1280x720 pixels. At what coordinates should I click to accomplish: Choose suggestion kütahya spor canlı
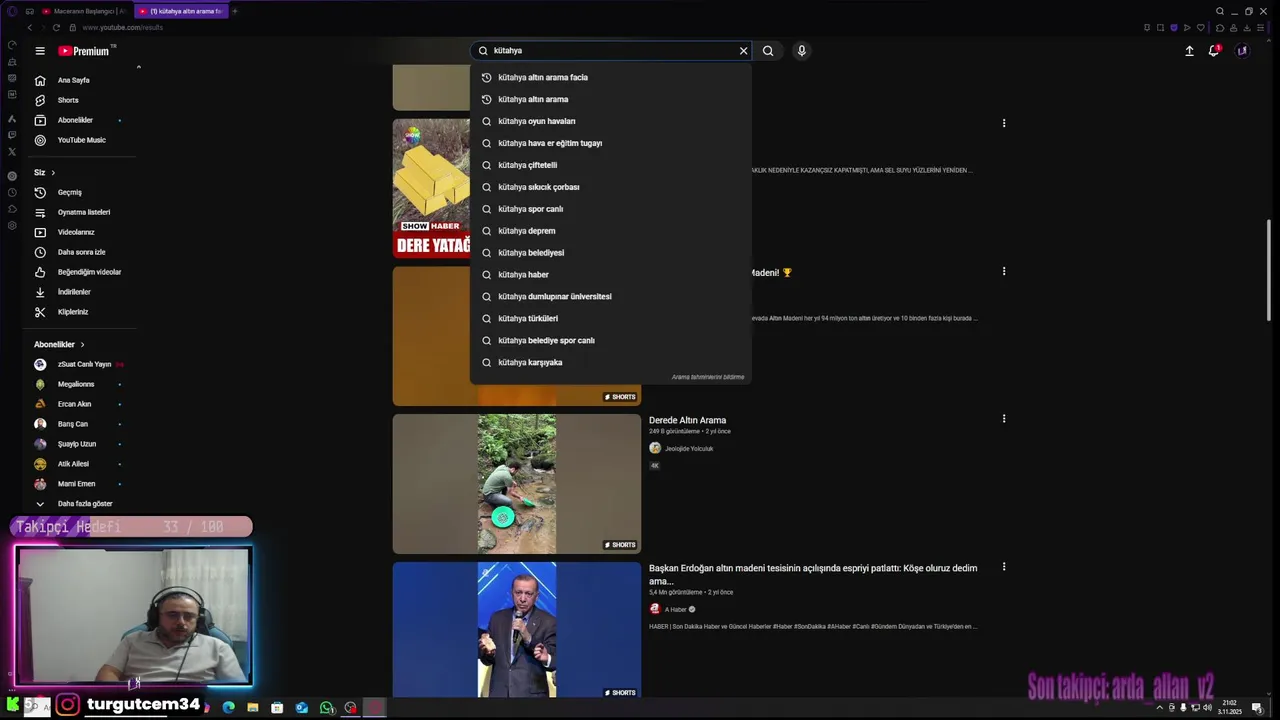click(610, 209)
